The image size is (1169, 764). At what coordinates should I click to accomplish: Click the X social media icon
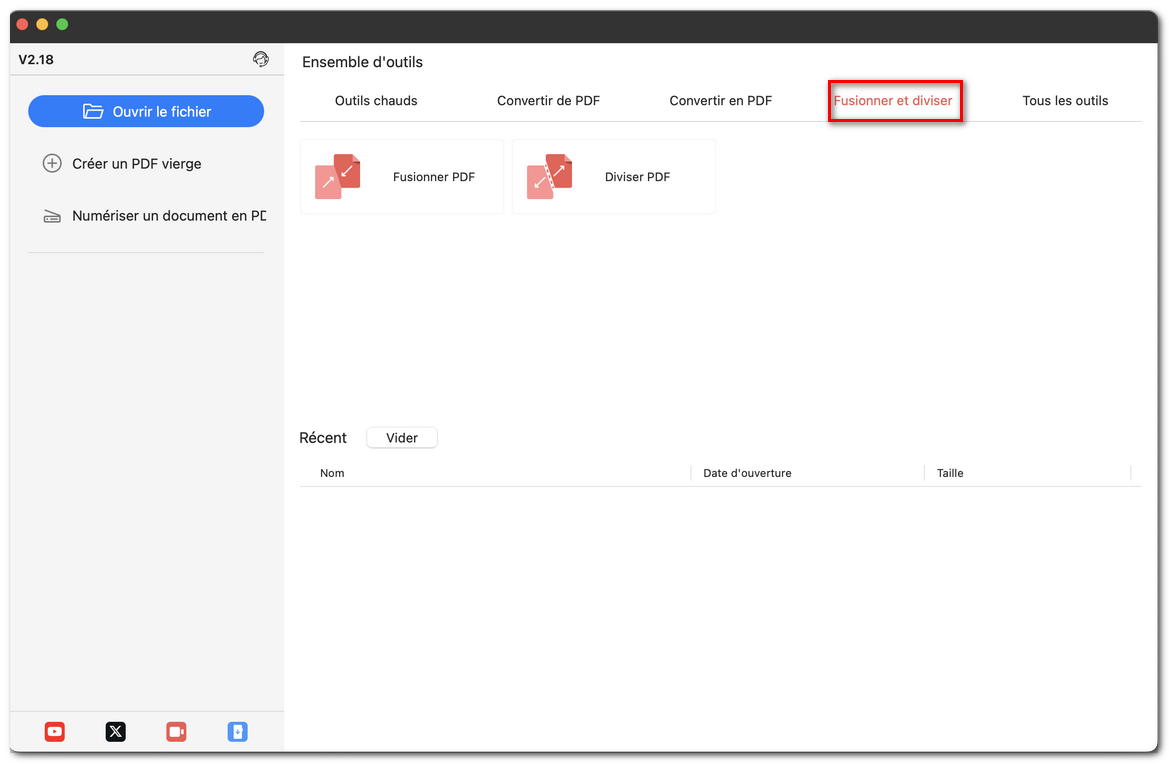tap(115, 731)
